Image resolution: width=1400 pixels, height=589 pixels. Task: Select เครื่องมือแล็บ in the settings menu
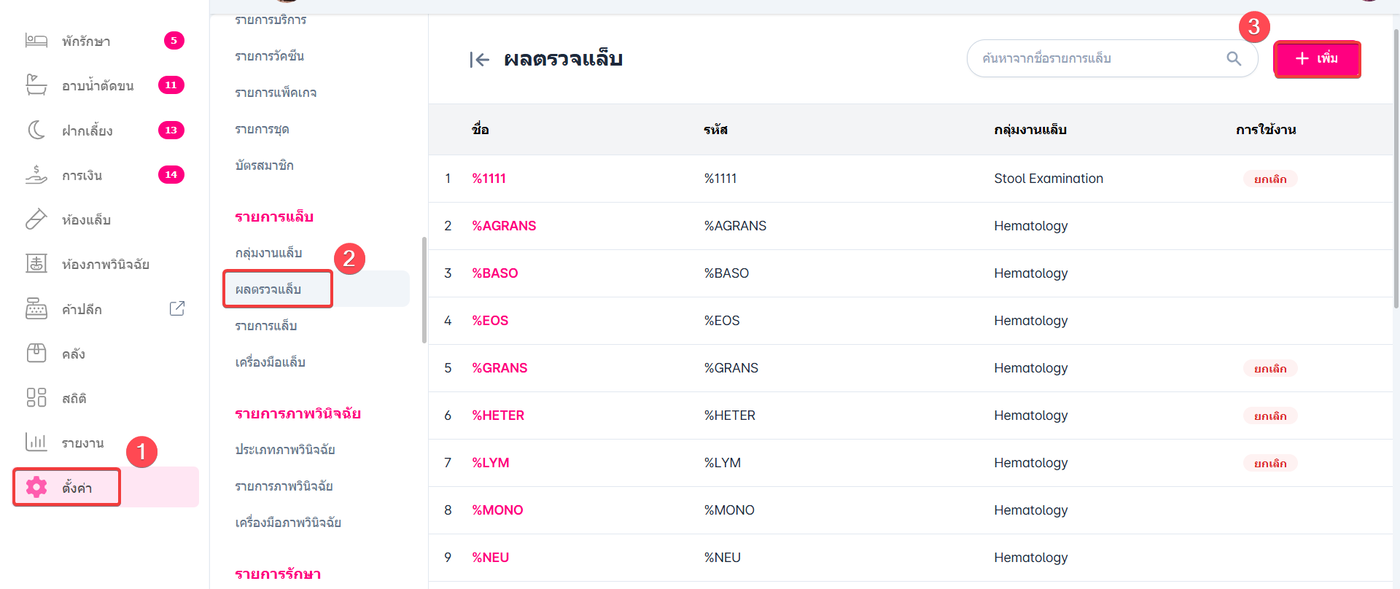click(x=270, y=362)
